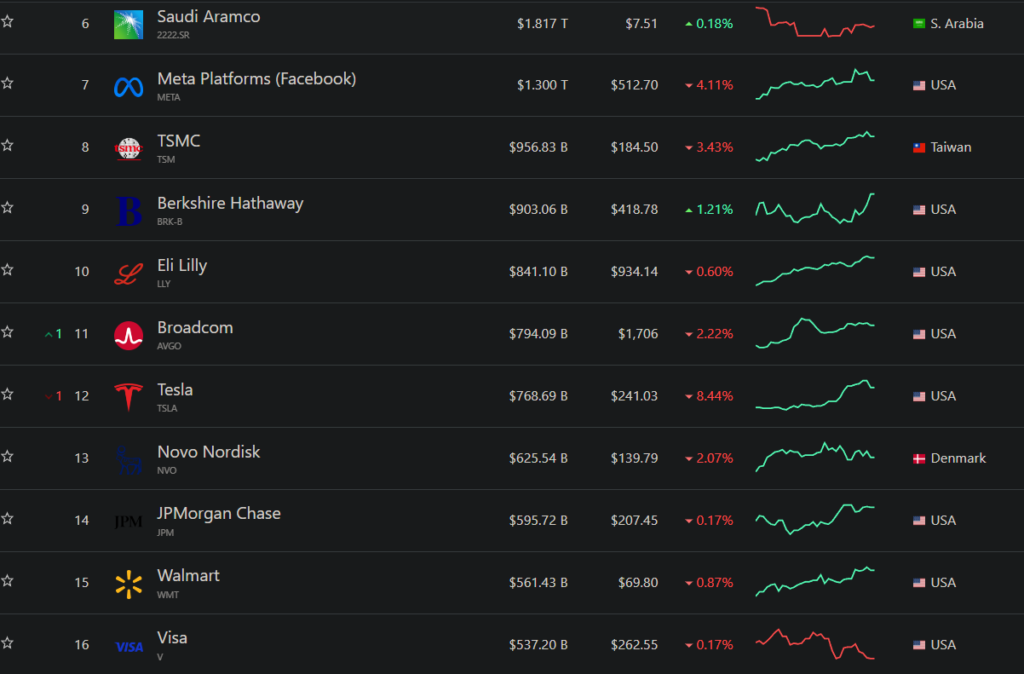Click the Tesla T logo
This screenshot has width=1024, height=674.
point(129,397)
